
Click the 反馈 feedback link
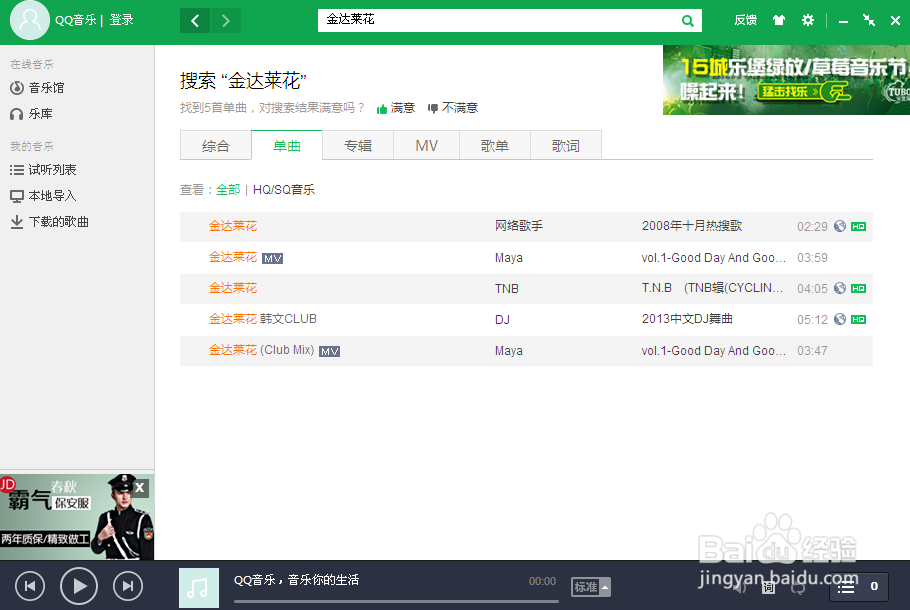[x=745, y=19]
